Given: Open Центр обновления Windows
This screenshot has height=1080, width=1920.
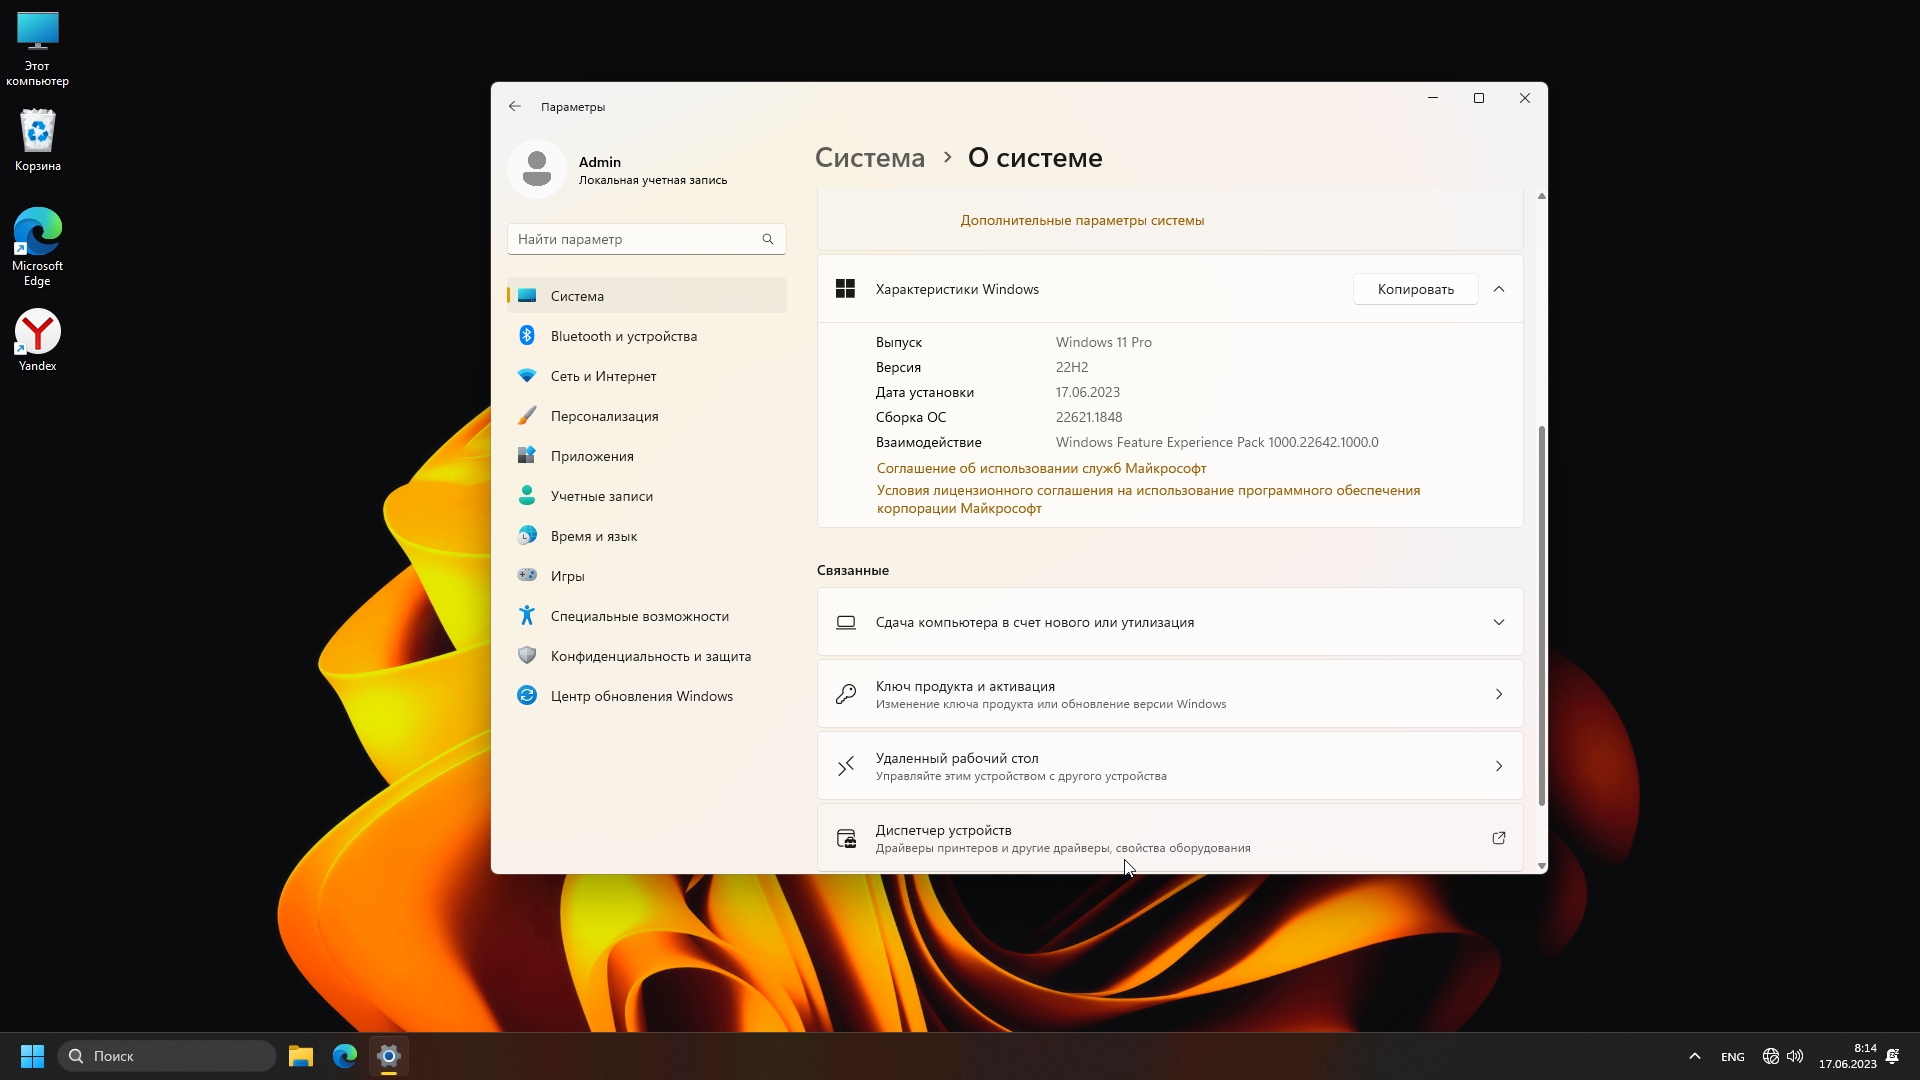Looking at the screenshot, I should pyautogui.click(x=641, y=696).
